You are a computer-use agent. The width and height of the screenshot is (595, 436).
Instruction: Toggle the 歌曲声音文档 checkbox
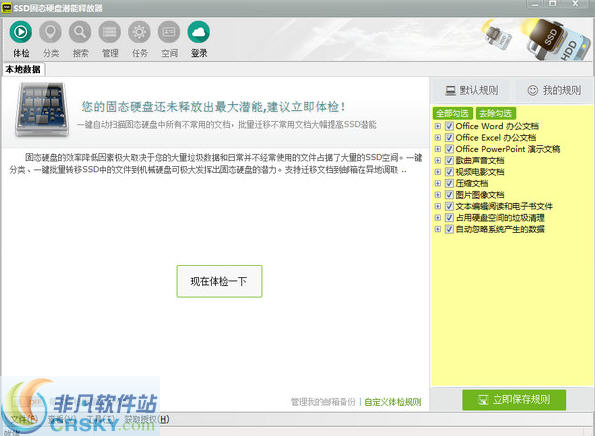click(449, 161)
